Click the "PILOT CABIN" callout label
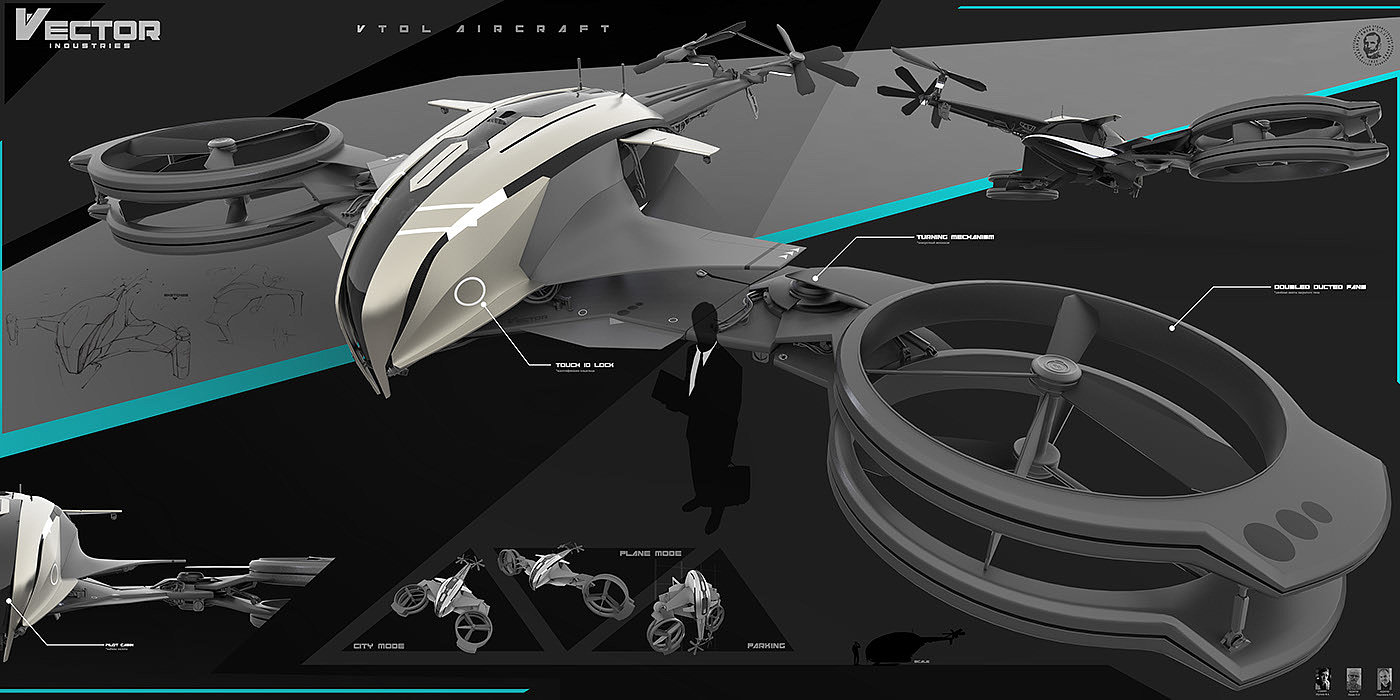Viewport: 1400px width, 700px height. (x=118, y=646)
